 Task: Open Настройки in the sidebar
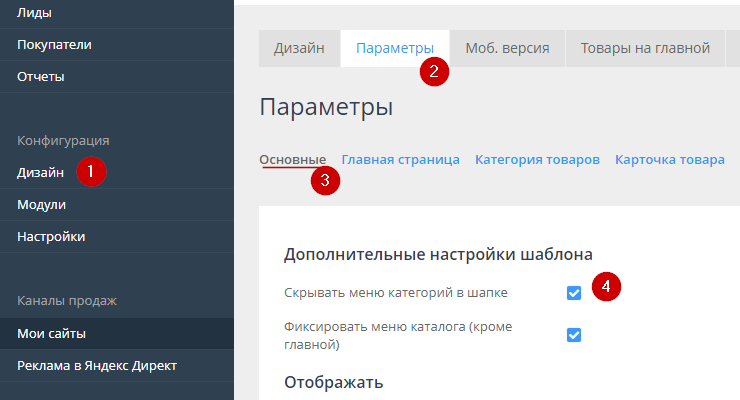click(51, 236)
